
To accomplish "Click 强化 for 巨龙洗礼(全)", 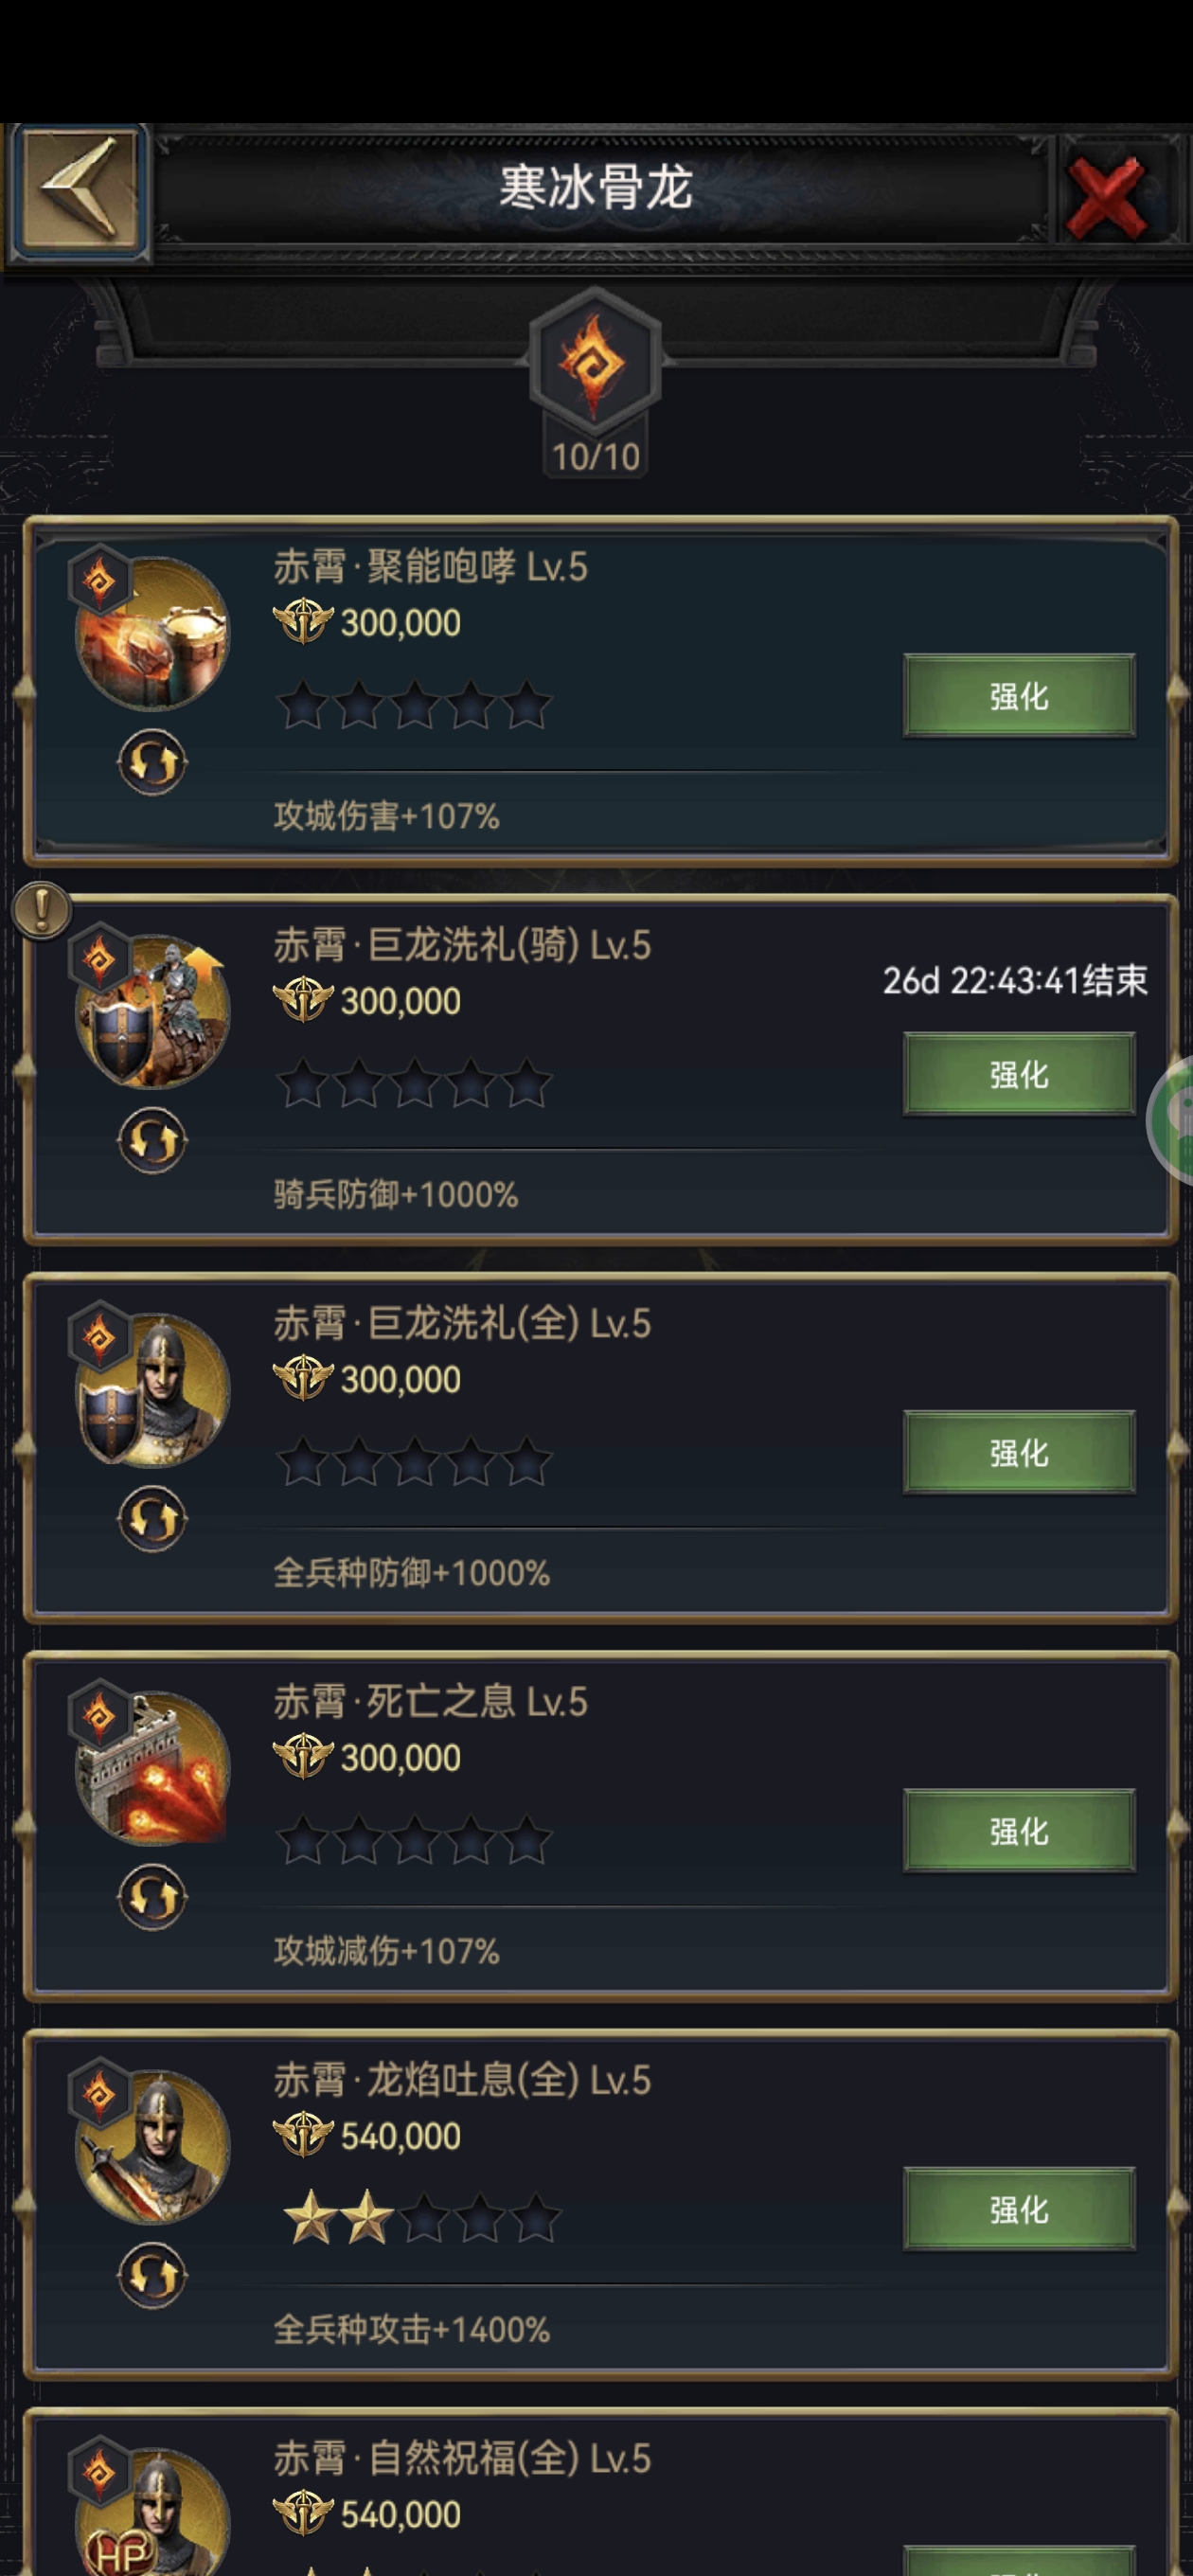I will pos(1019,1452).
